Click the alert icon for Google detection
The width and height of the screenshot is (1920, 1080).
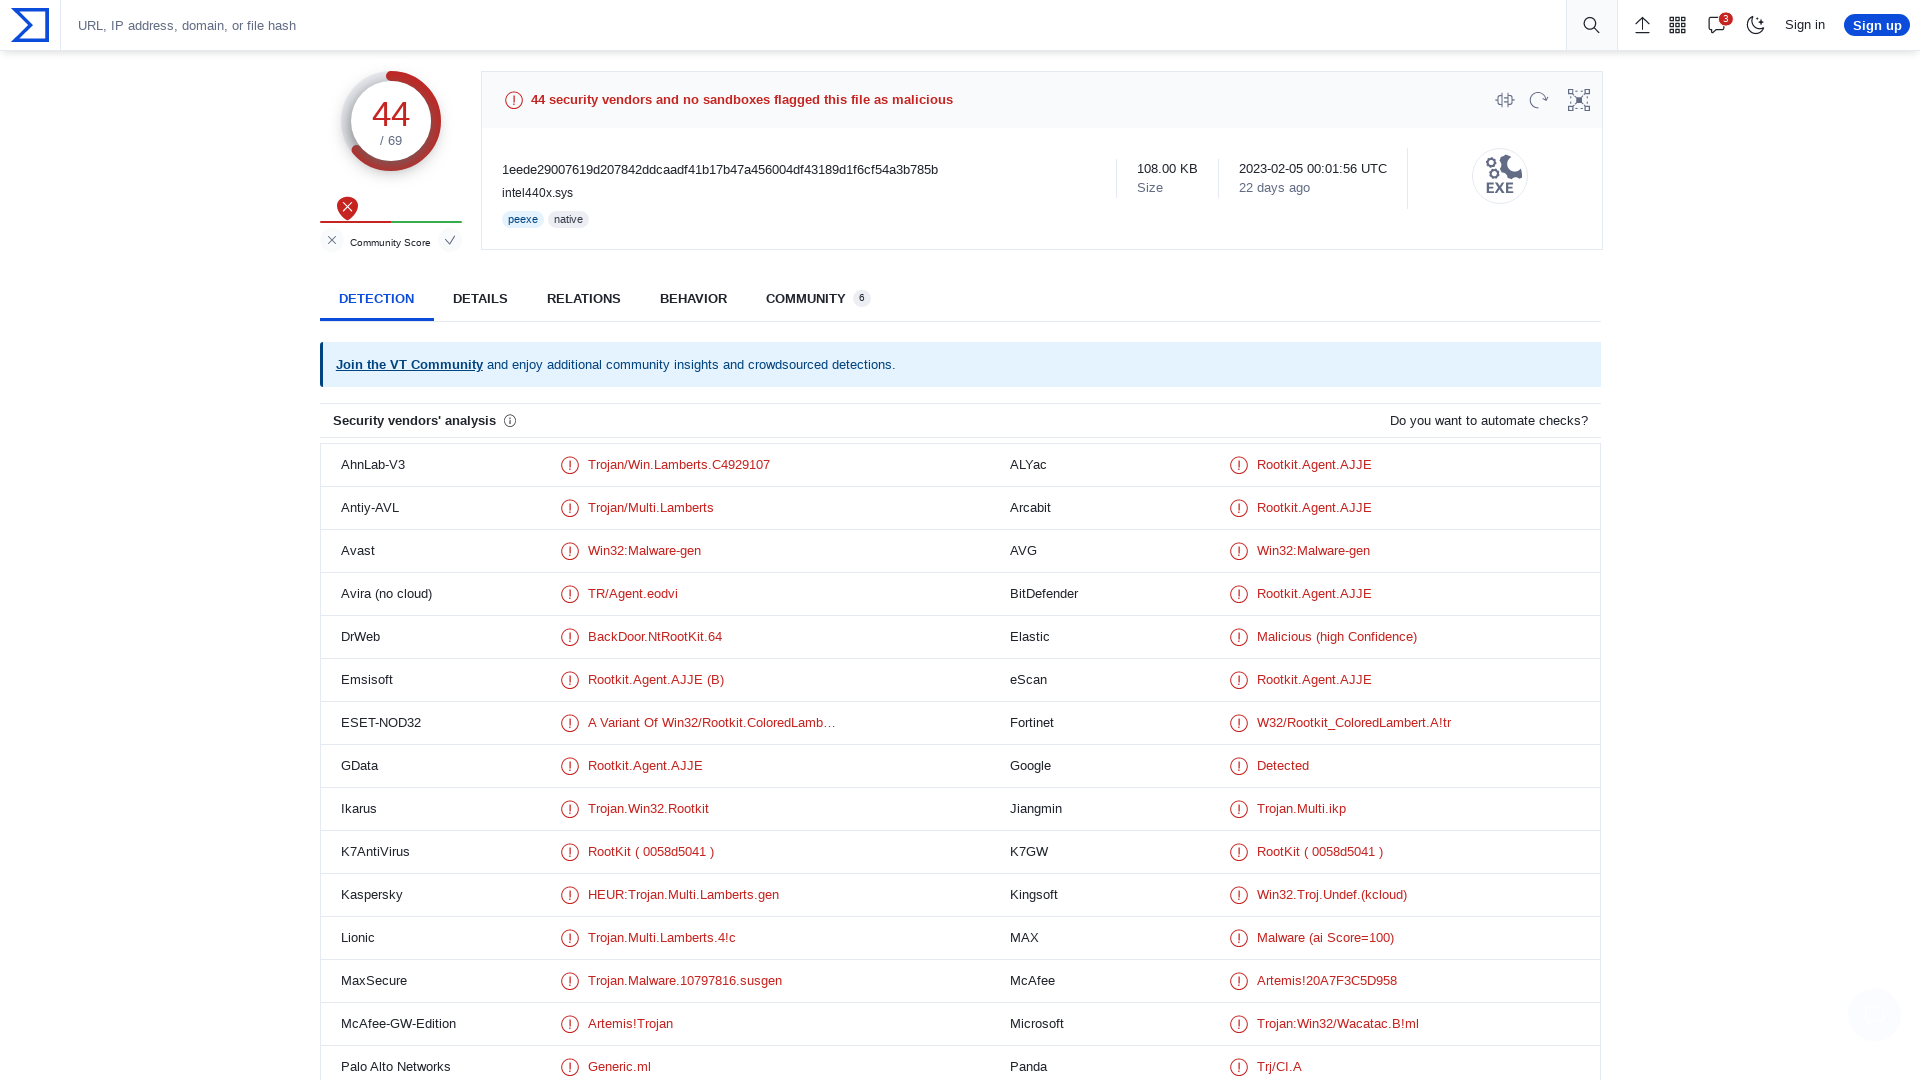pyautogui.click(x=1239, y=766)
